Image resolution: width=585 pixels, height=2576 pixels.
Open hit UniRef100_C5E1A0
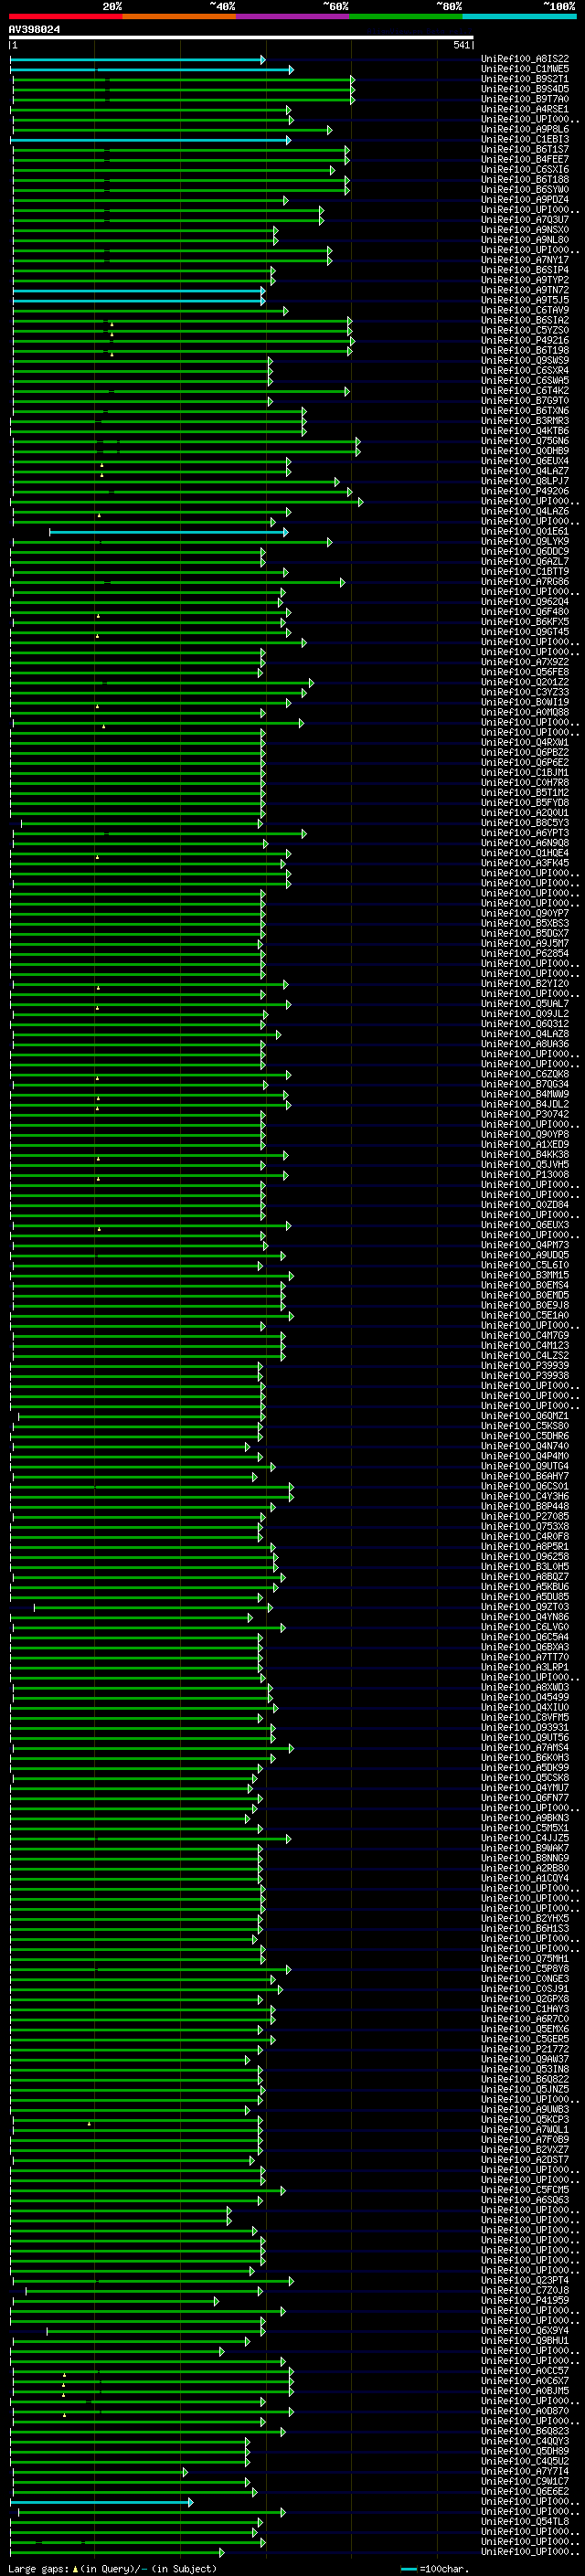(525, 1315)
